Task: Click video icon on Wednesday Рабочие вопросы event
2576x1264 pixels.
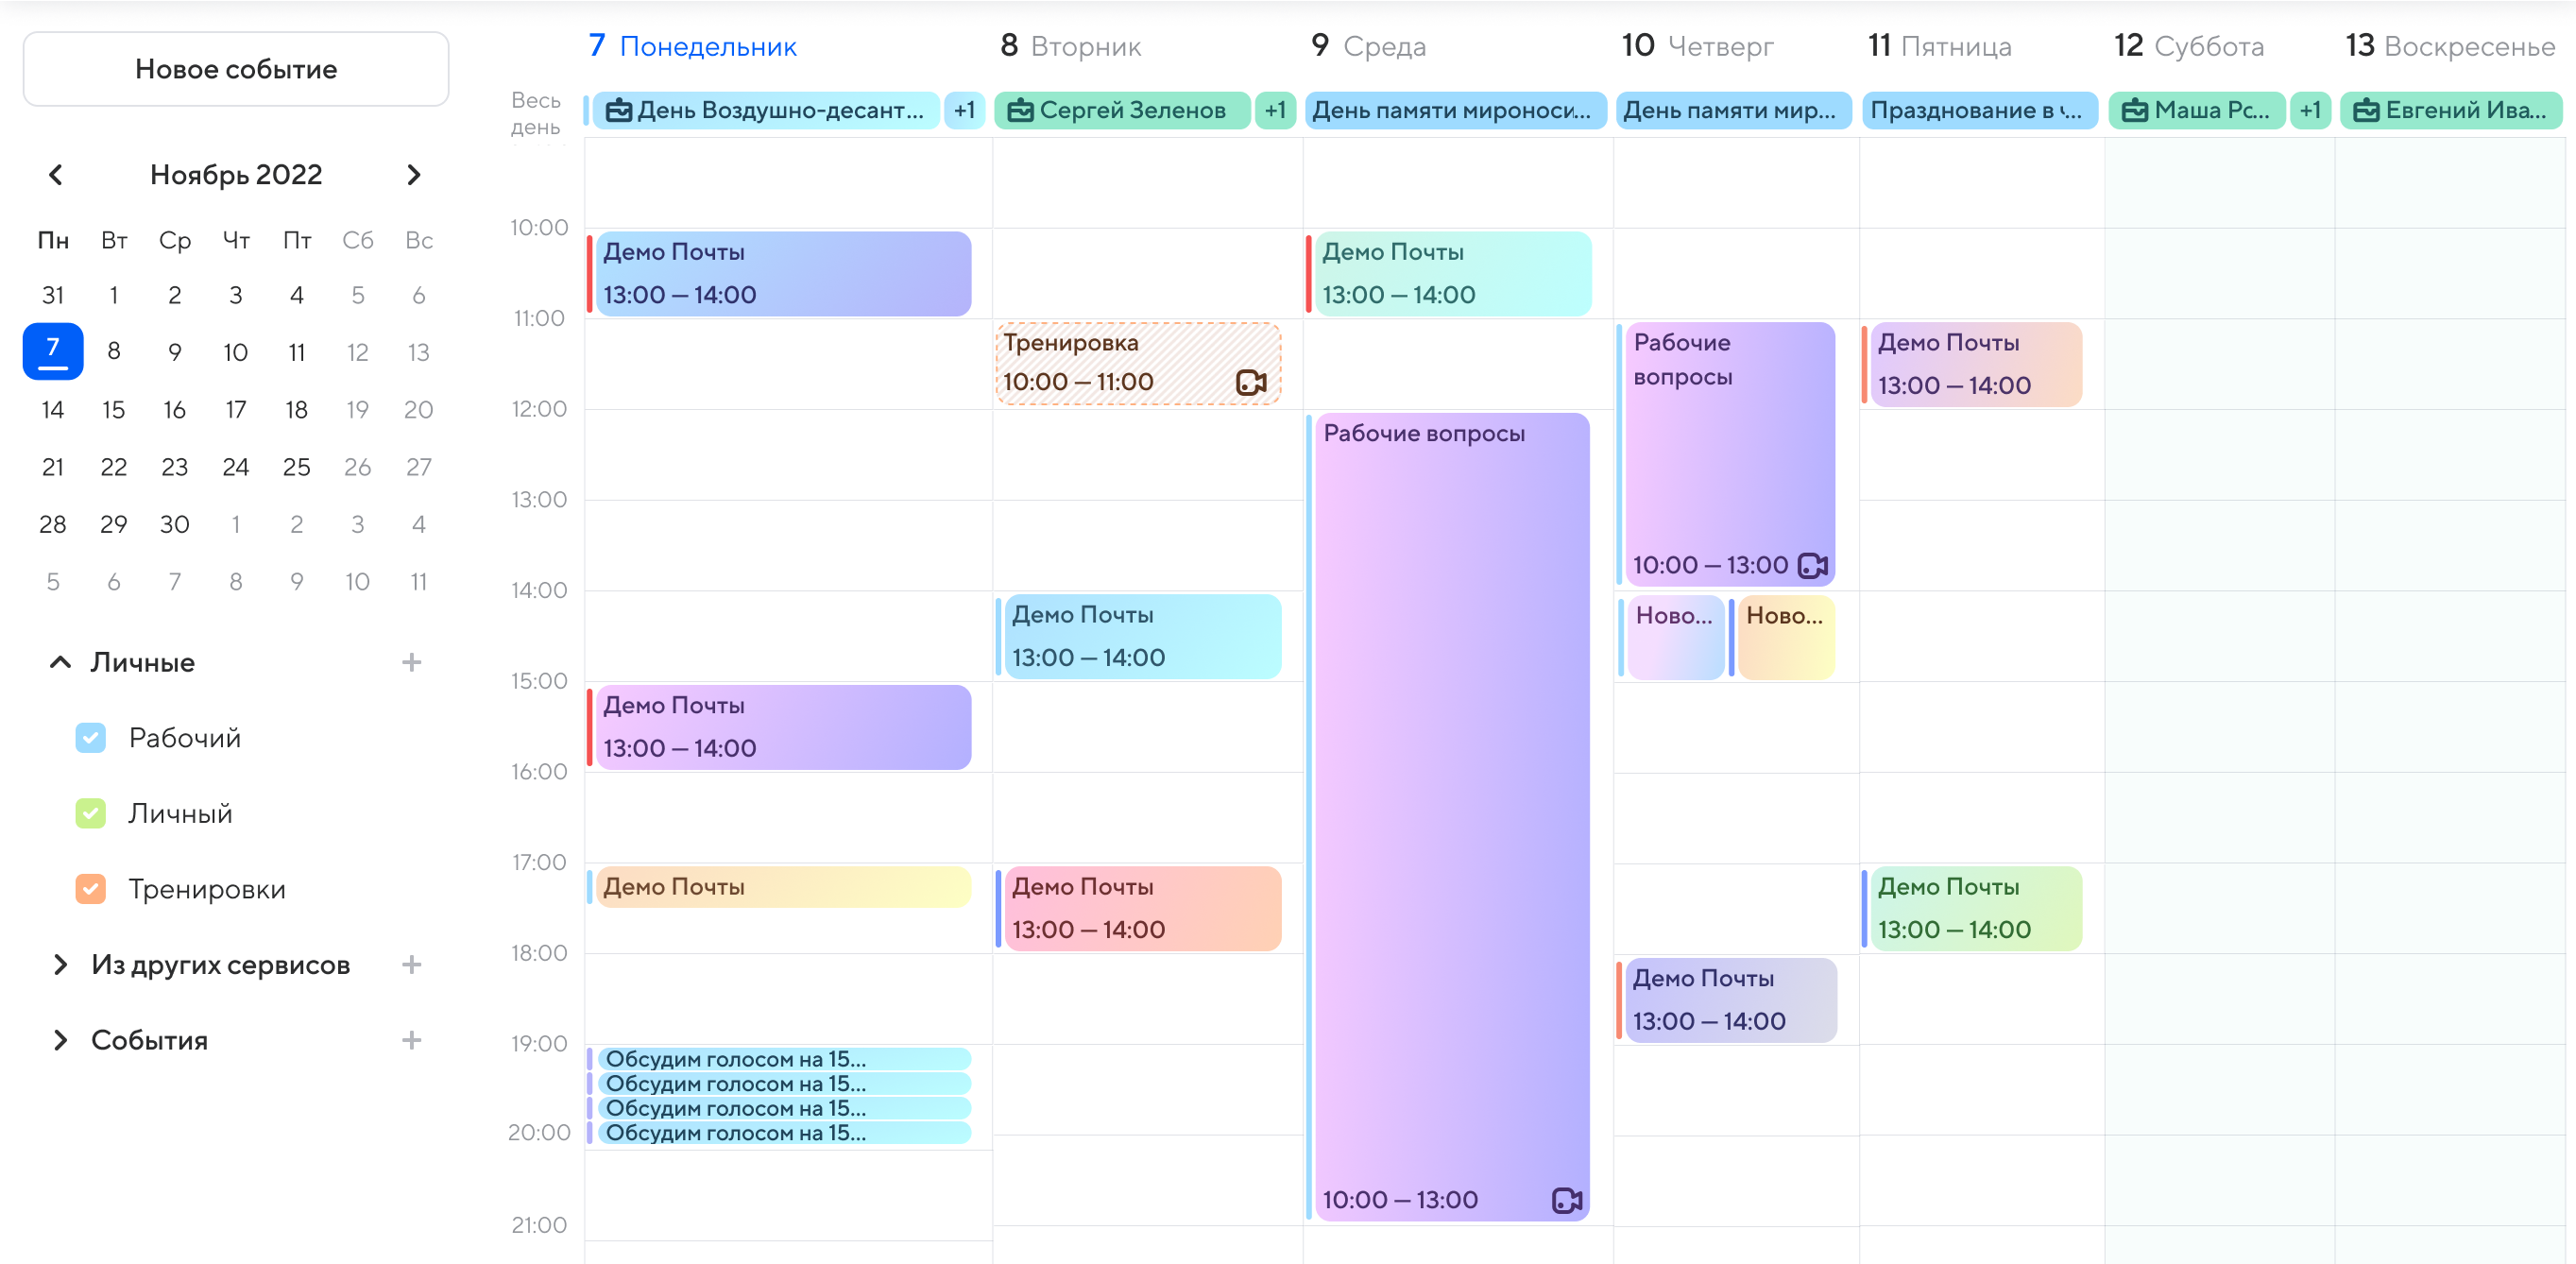Action: point(1566,1200)
